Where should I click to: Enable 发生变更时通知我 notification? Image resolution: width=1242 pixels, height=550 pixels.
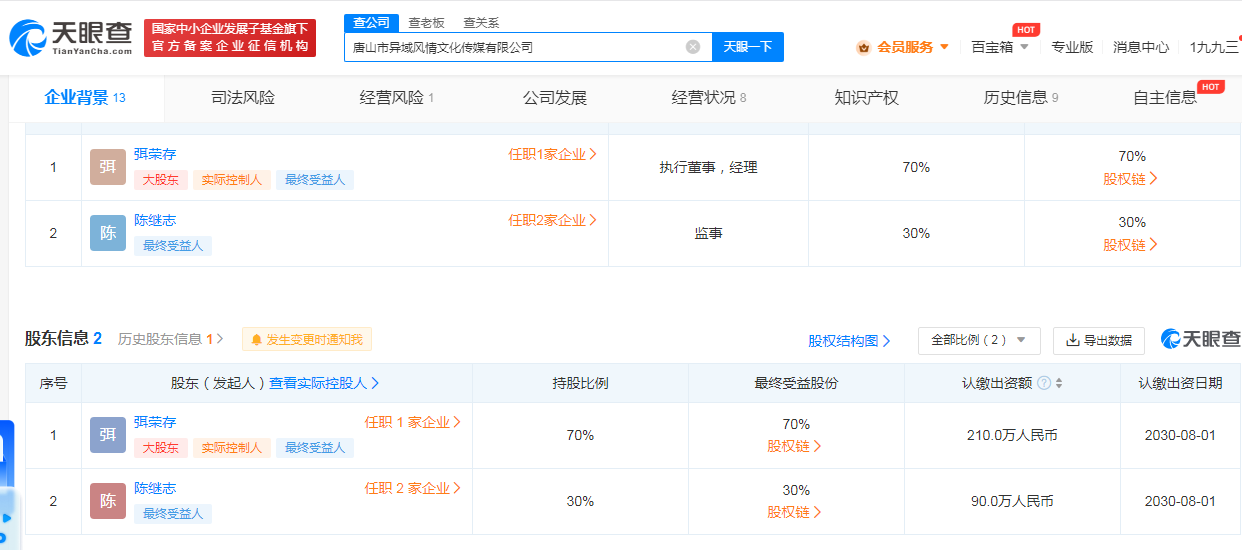pyautogui.click(x=307, y=340)
